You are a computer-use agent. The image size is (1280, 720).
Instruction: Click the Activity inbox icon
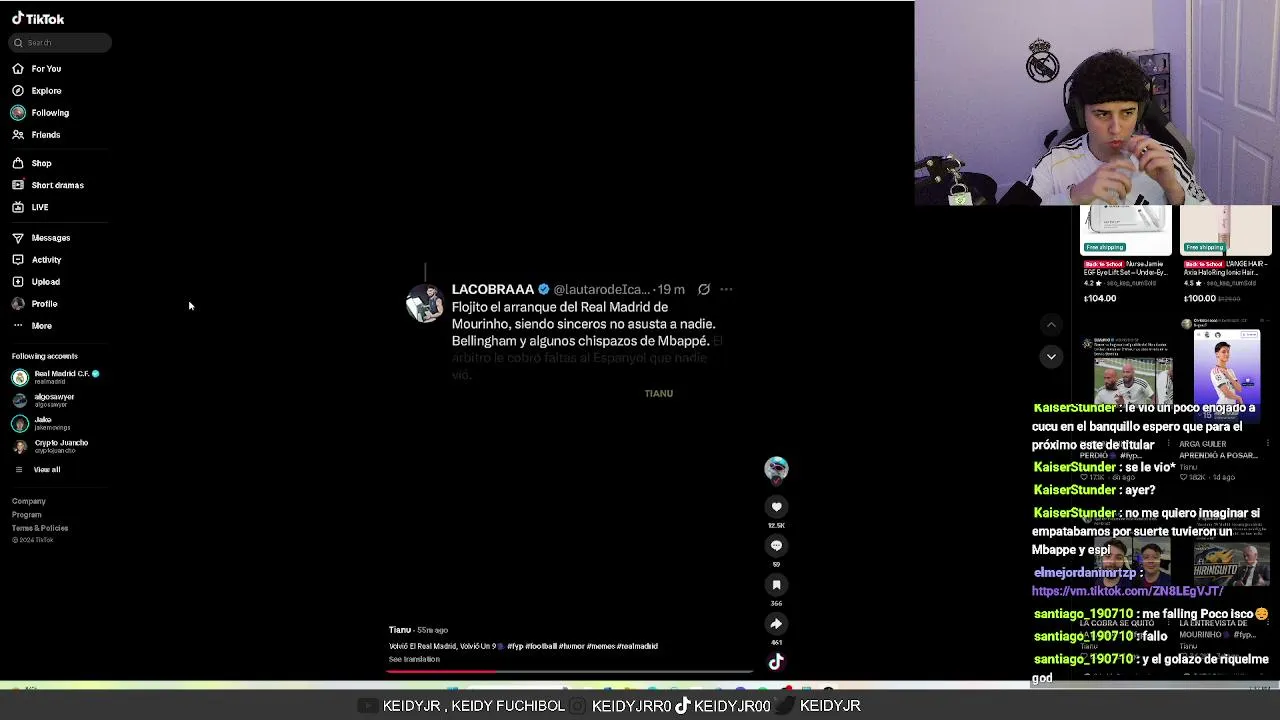[18, 260]
